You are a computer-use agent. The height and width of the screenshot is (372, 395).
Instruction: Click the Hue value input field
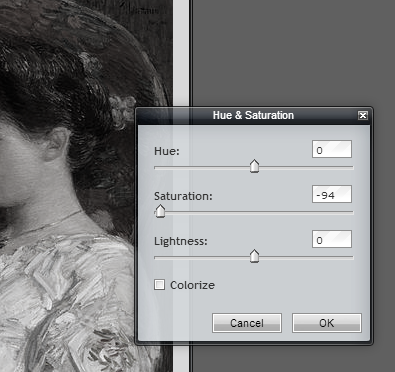[332, 149]
